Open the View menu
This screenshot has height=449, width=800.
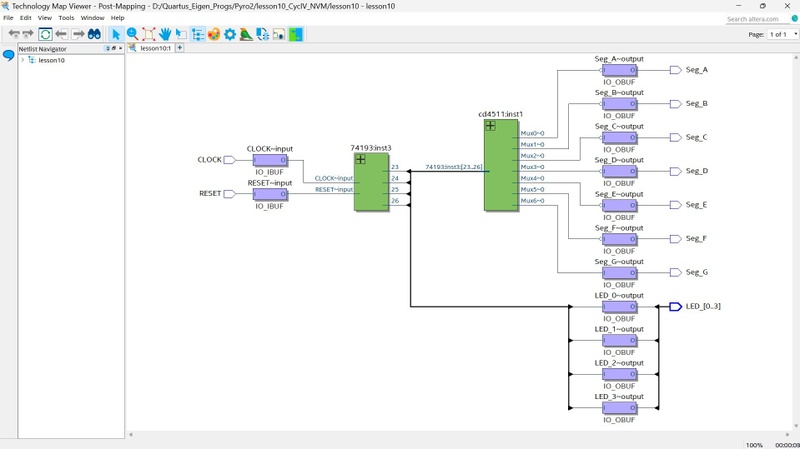point(45,17)
